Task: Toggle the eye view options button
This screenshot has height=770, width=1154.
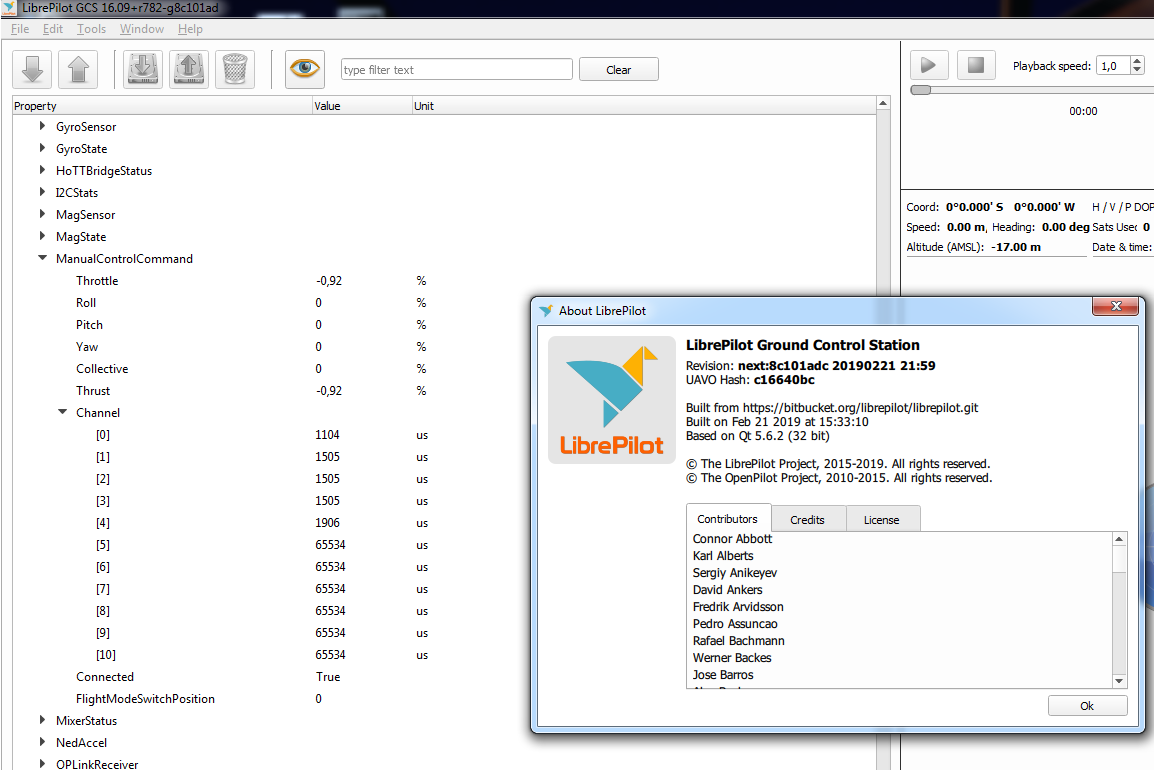Action: click(x=305, y=70)
